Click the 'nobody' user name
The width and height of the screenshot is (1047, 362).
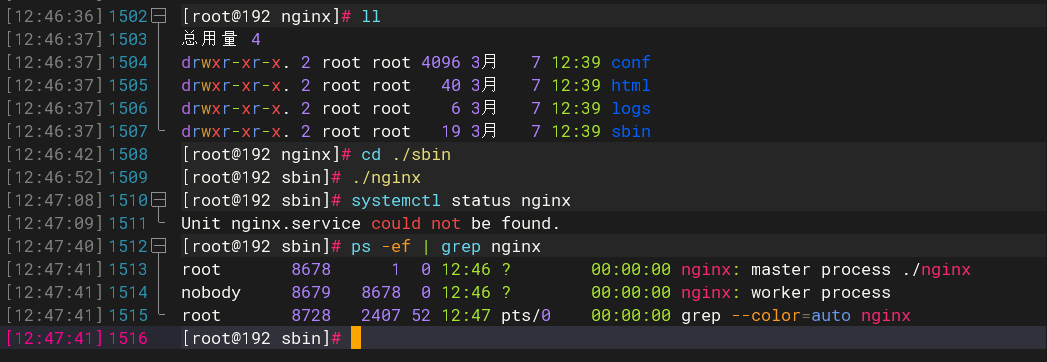click(211, 293)
